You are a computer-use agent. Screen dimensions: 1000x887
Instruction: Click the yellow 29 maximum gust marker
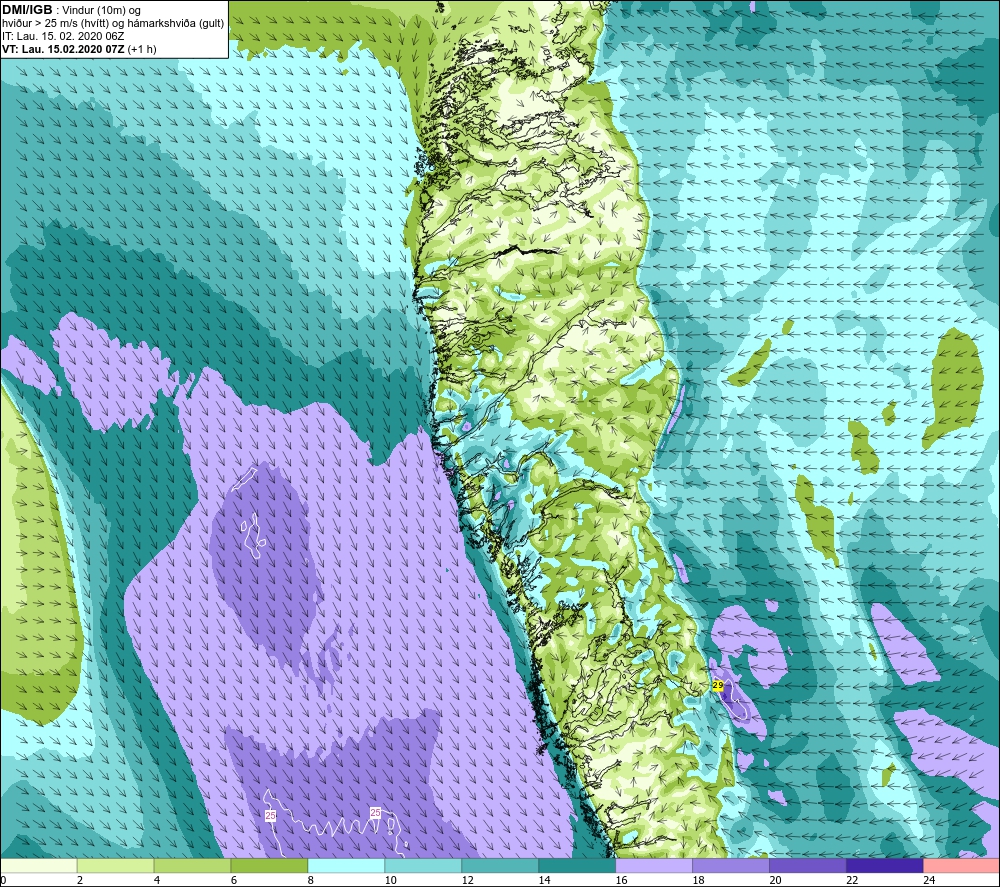coord(717,685)
